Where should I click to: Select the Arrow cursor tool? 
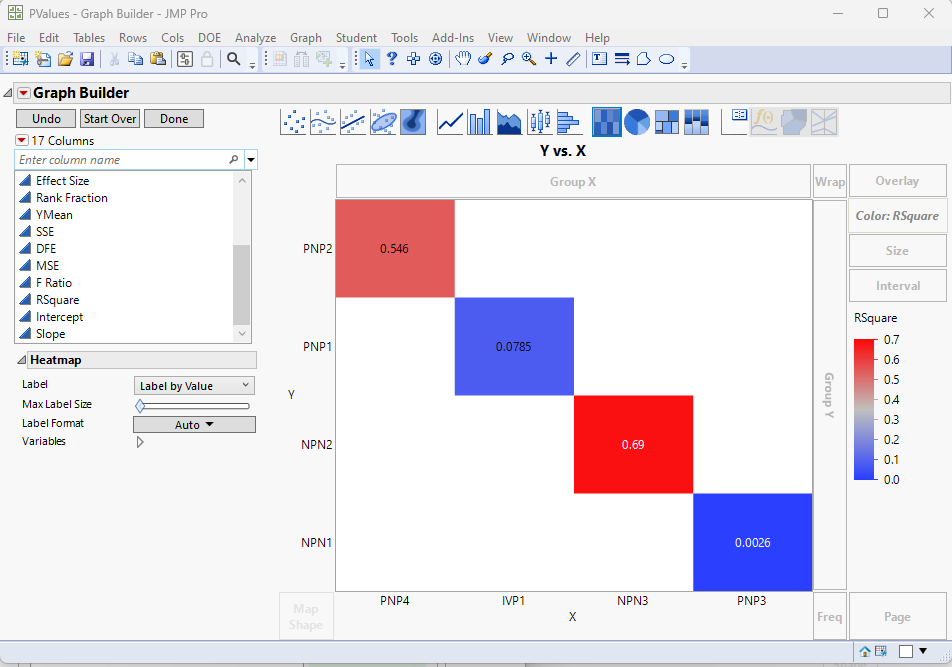coord(369,59)
